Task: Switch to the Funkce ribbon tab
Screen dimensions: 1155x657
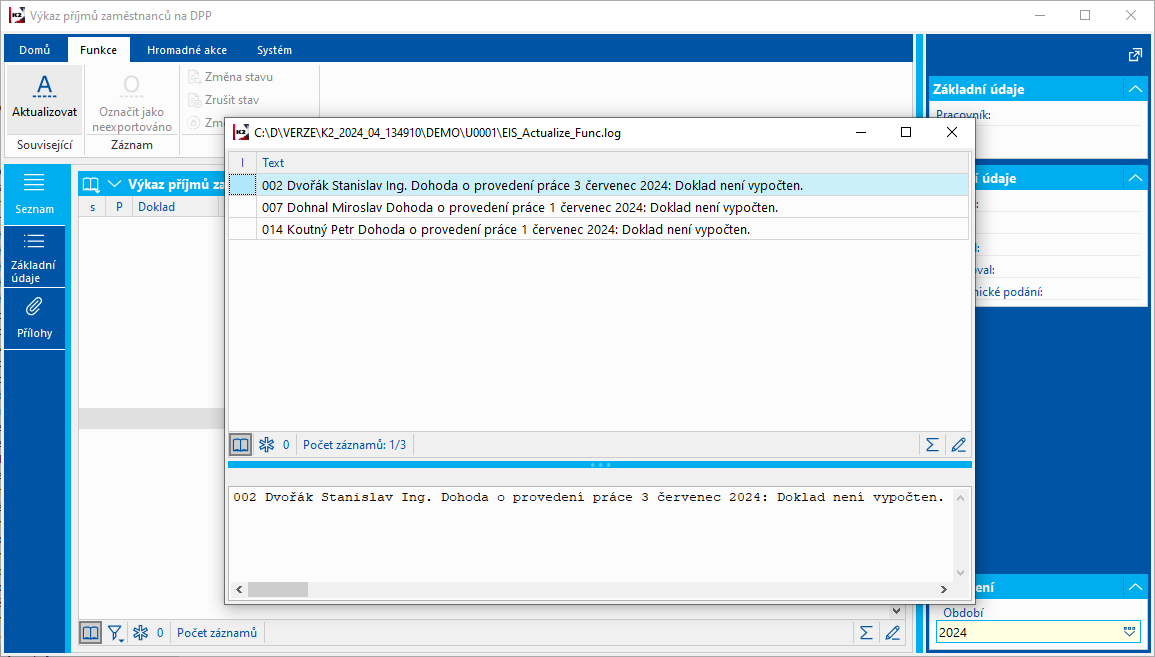Action: coord(99,50)
